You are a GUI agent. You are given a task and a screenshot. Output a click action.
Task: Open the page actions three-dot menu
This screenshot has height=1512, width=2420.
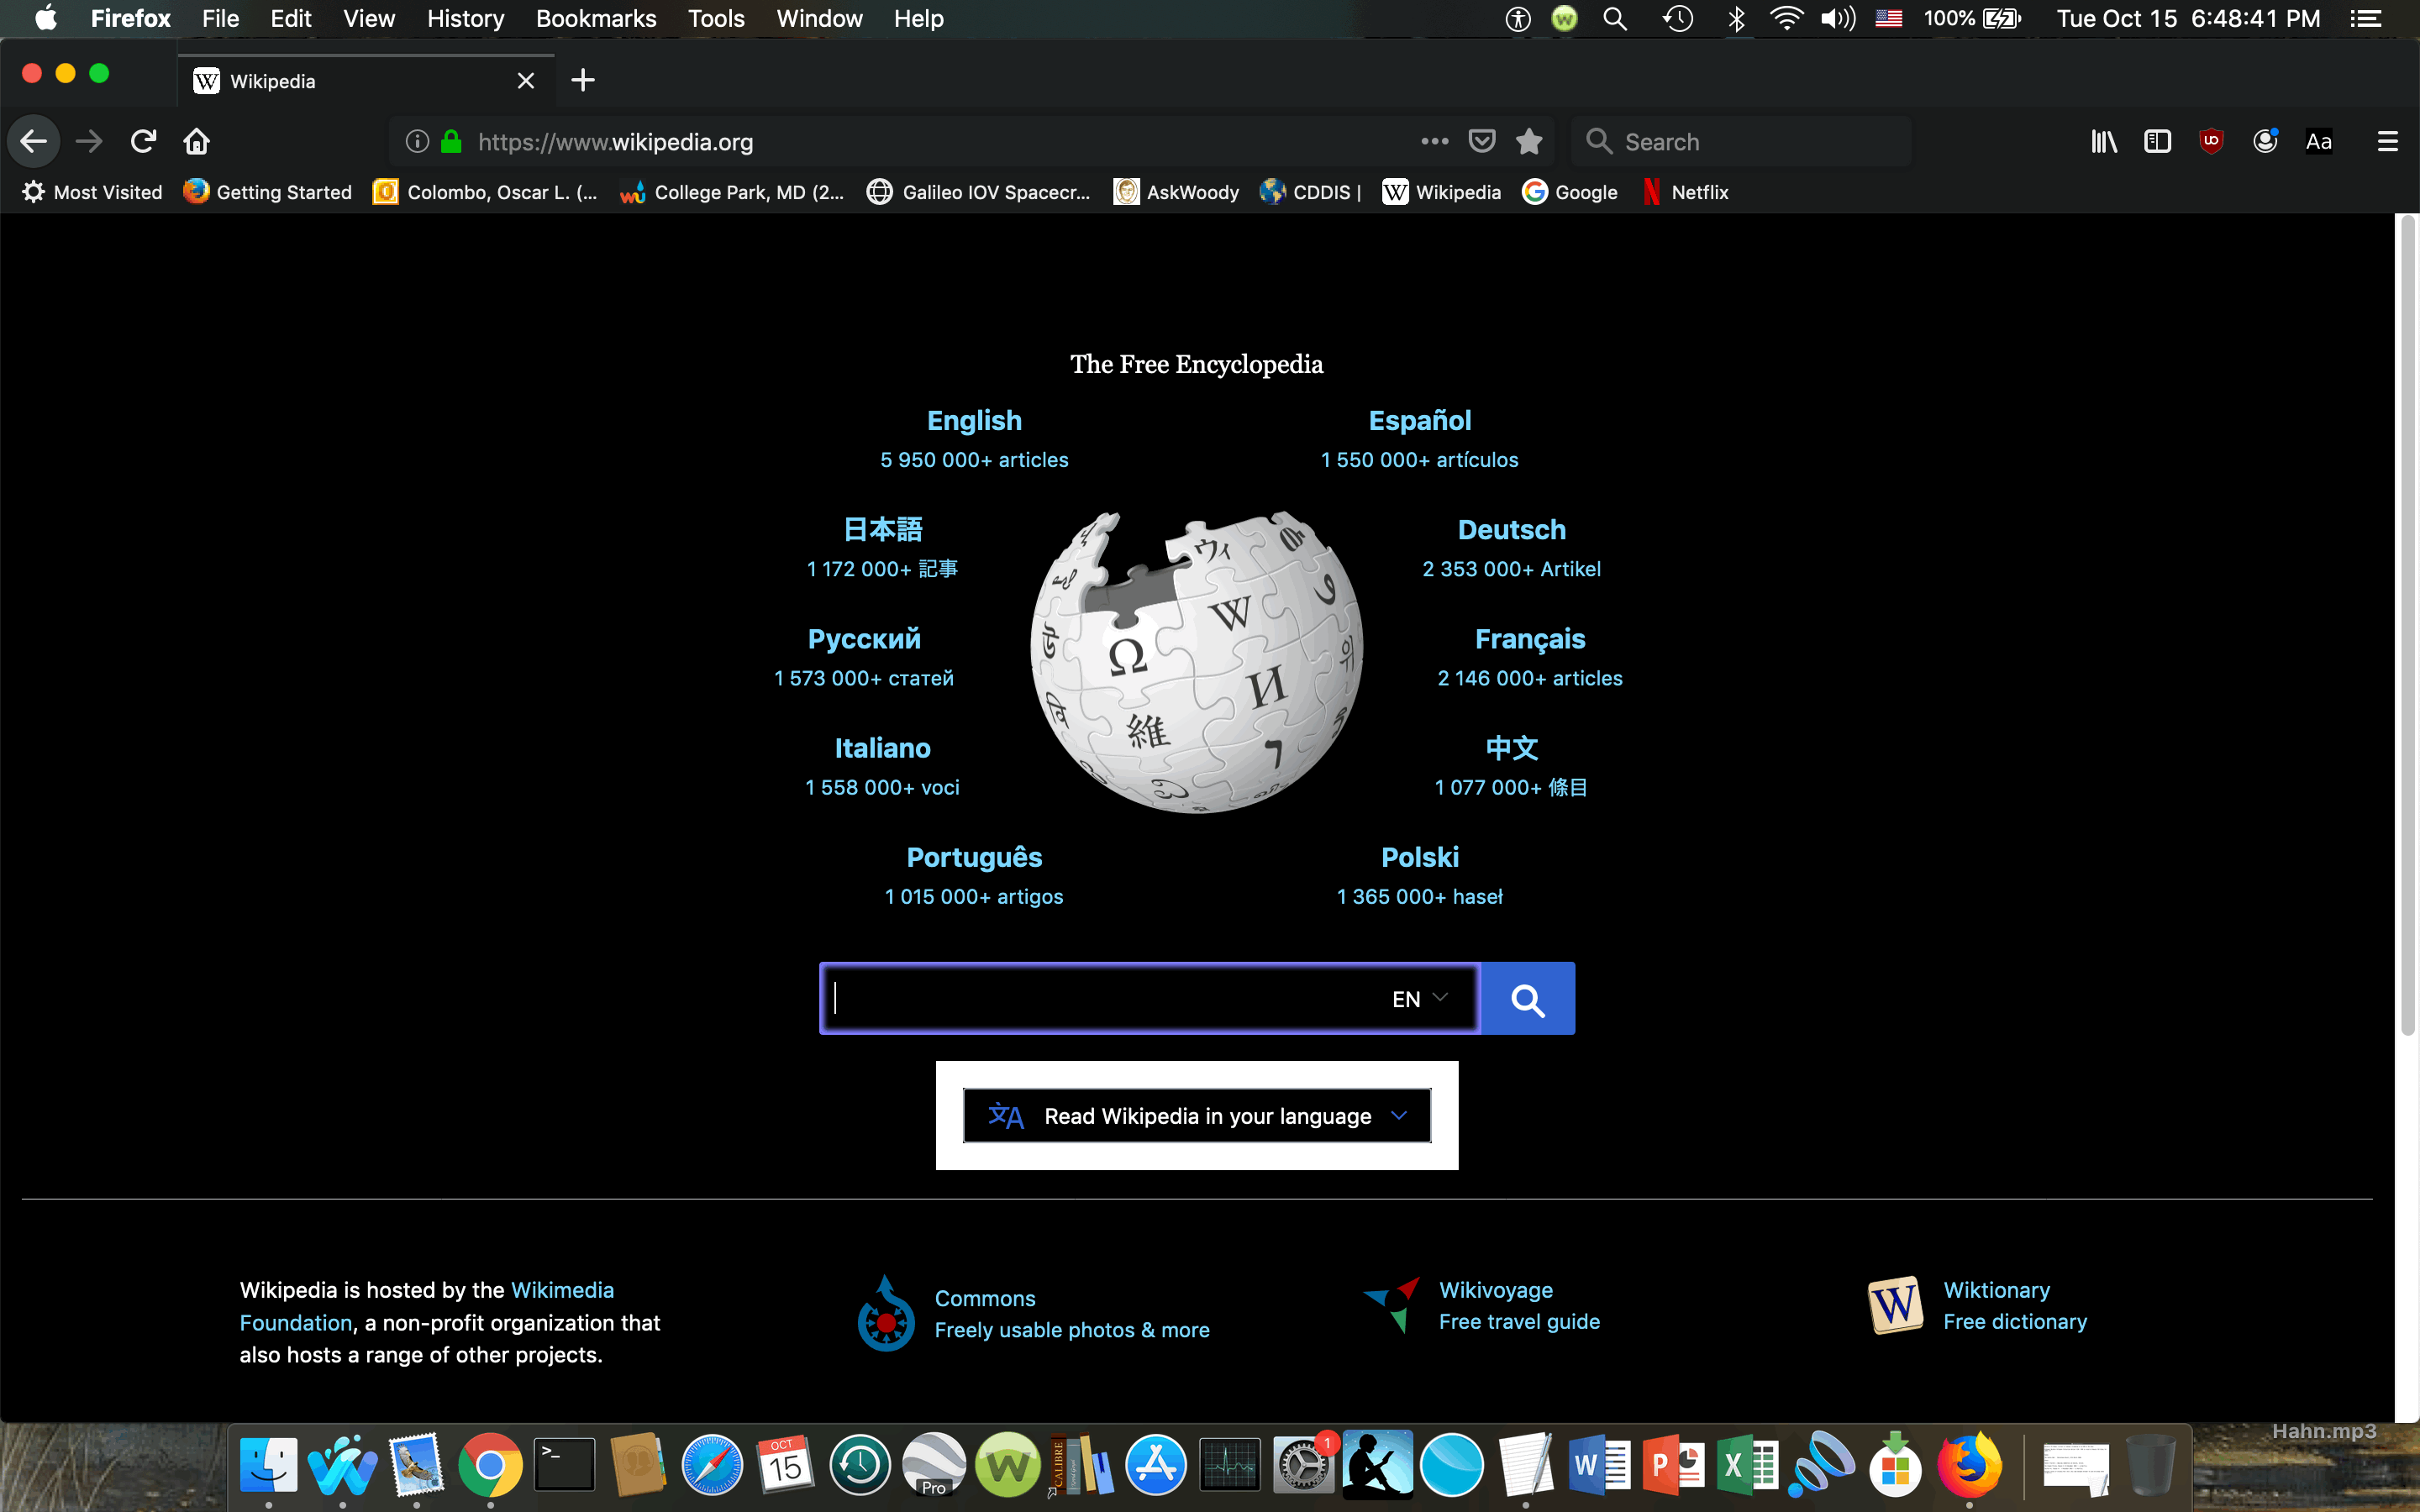coord(1434,141)
